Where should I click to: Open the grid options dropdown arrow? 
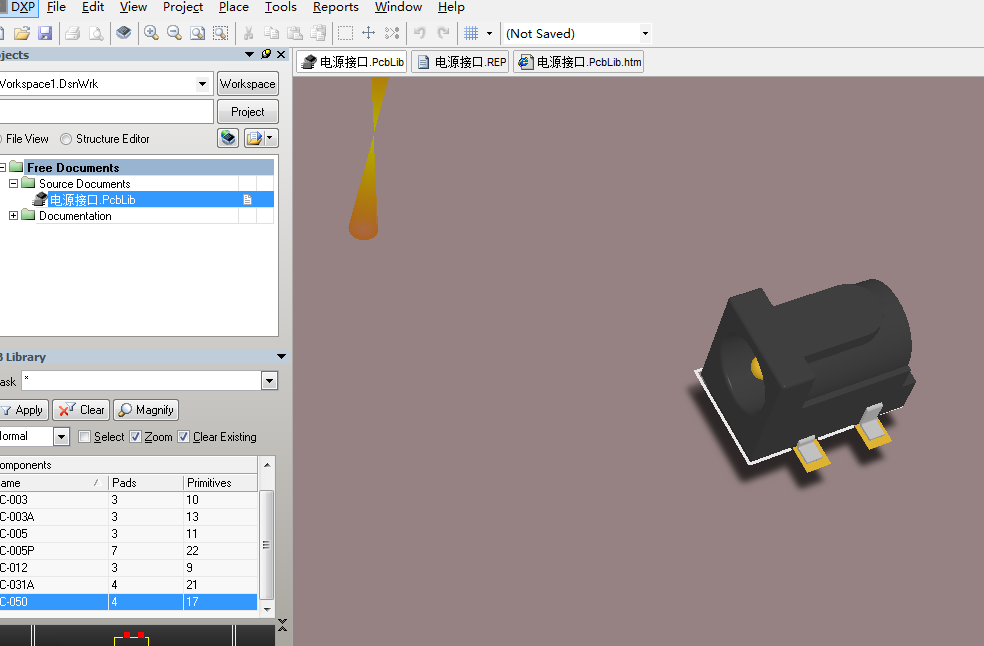489,33
